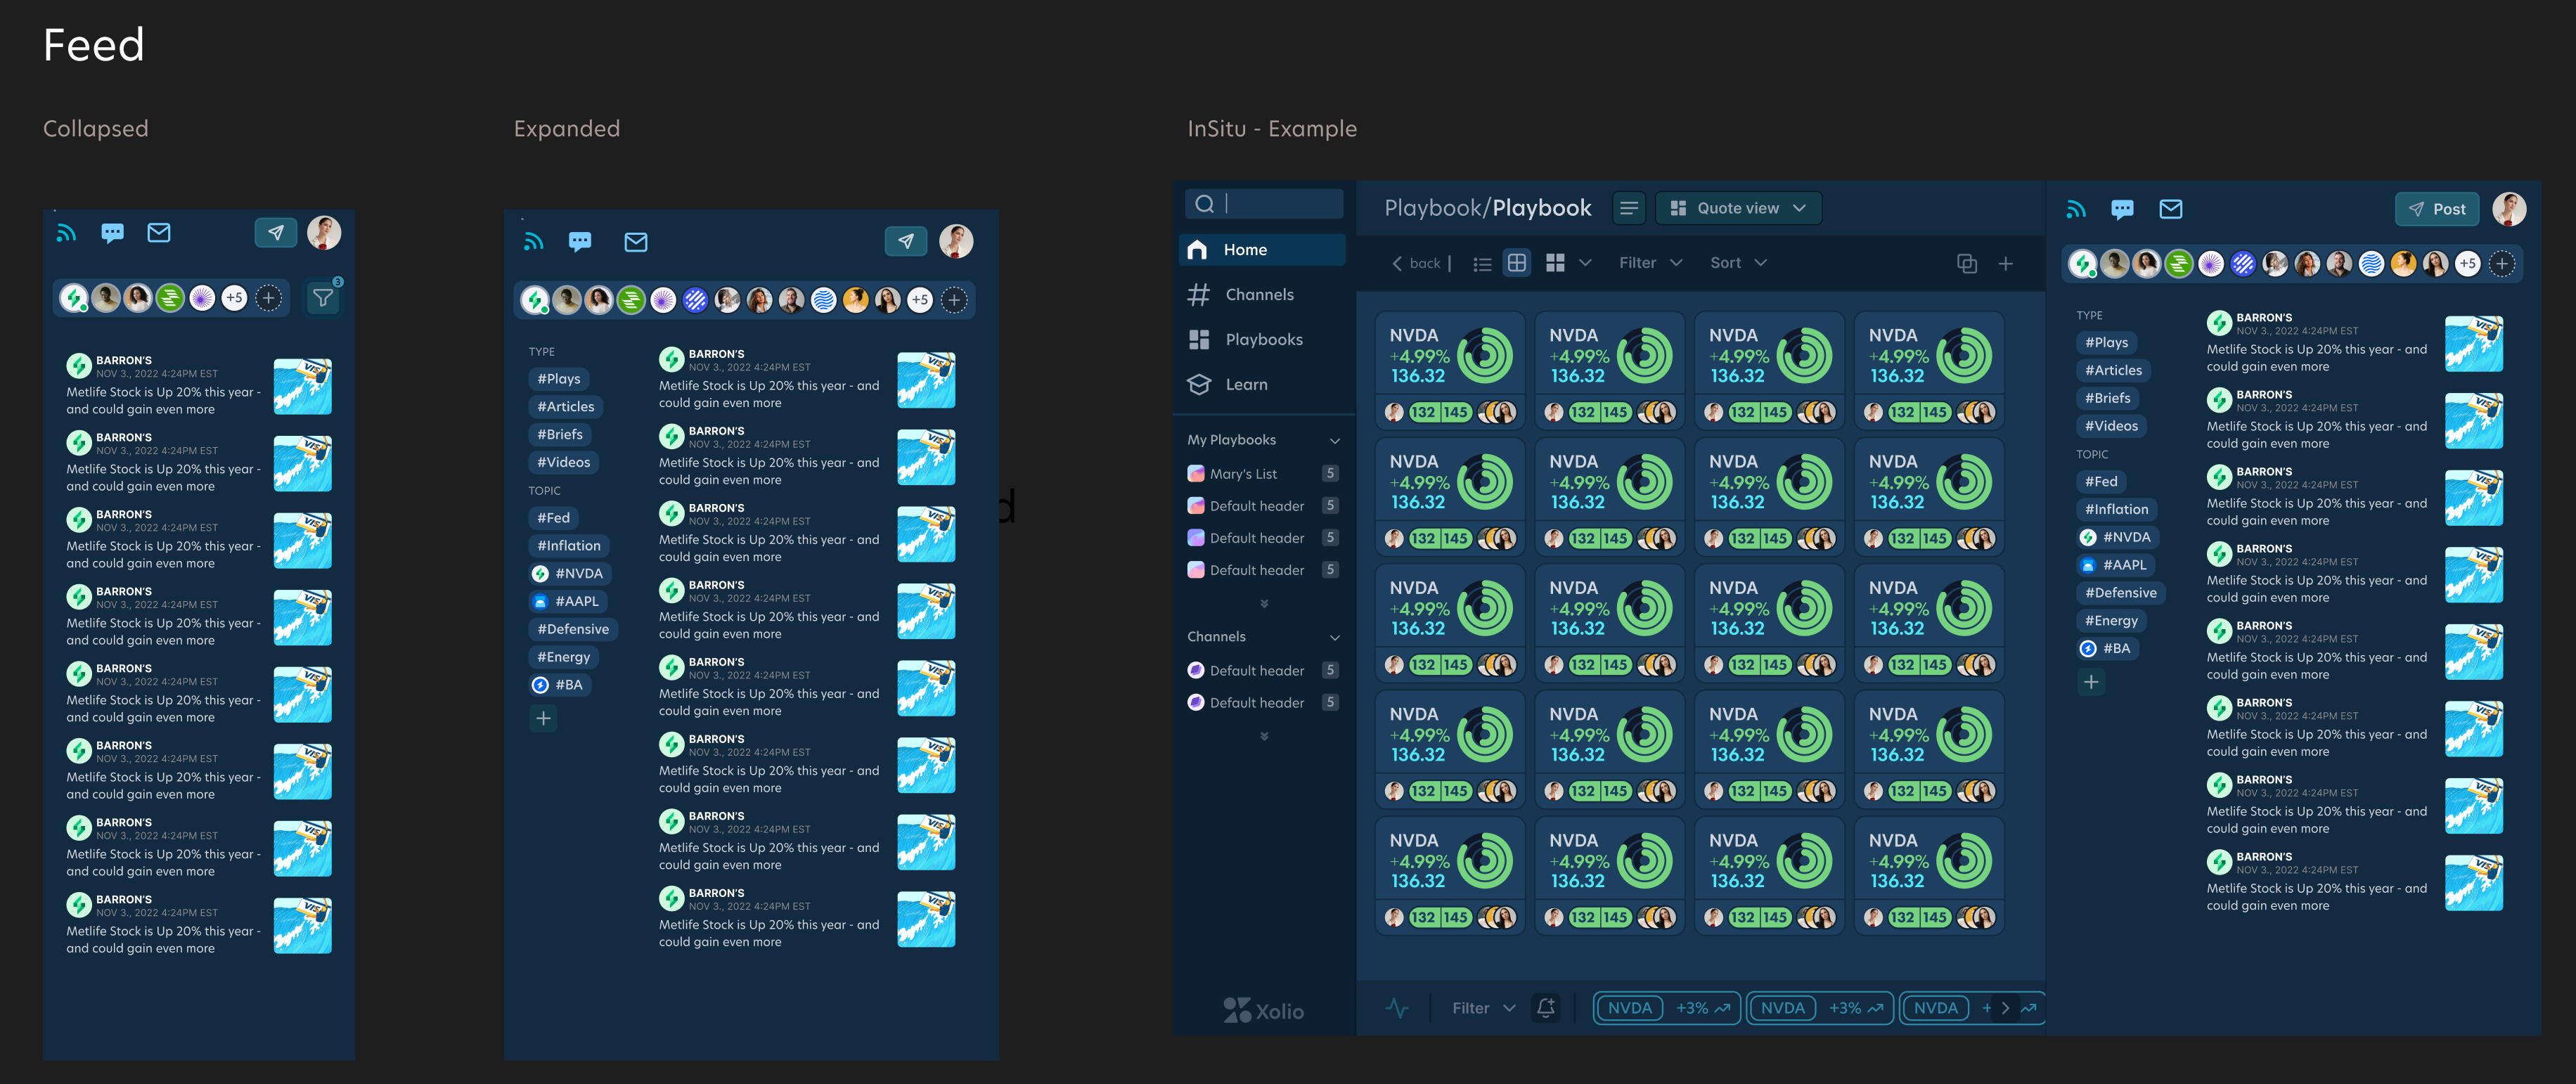The height and width of the screenshot is (1084, 2576).
Task: Select the list view icon in Playbook toolbar
Action: 1482,262
